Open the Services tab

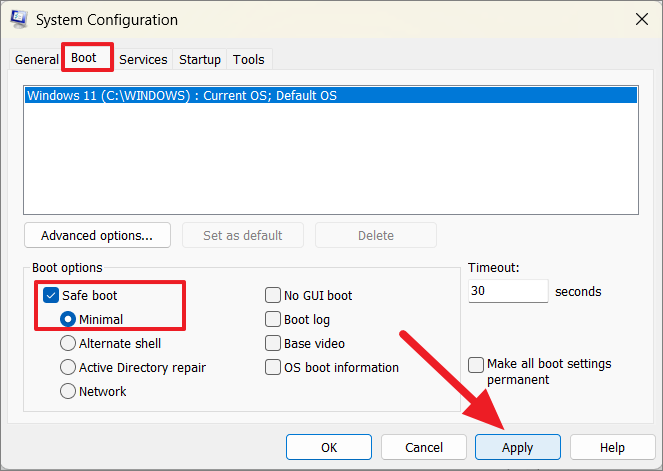(x=143, y=60)
